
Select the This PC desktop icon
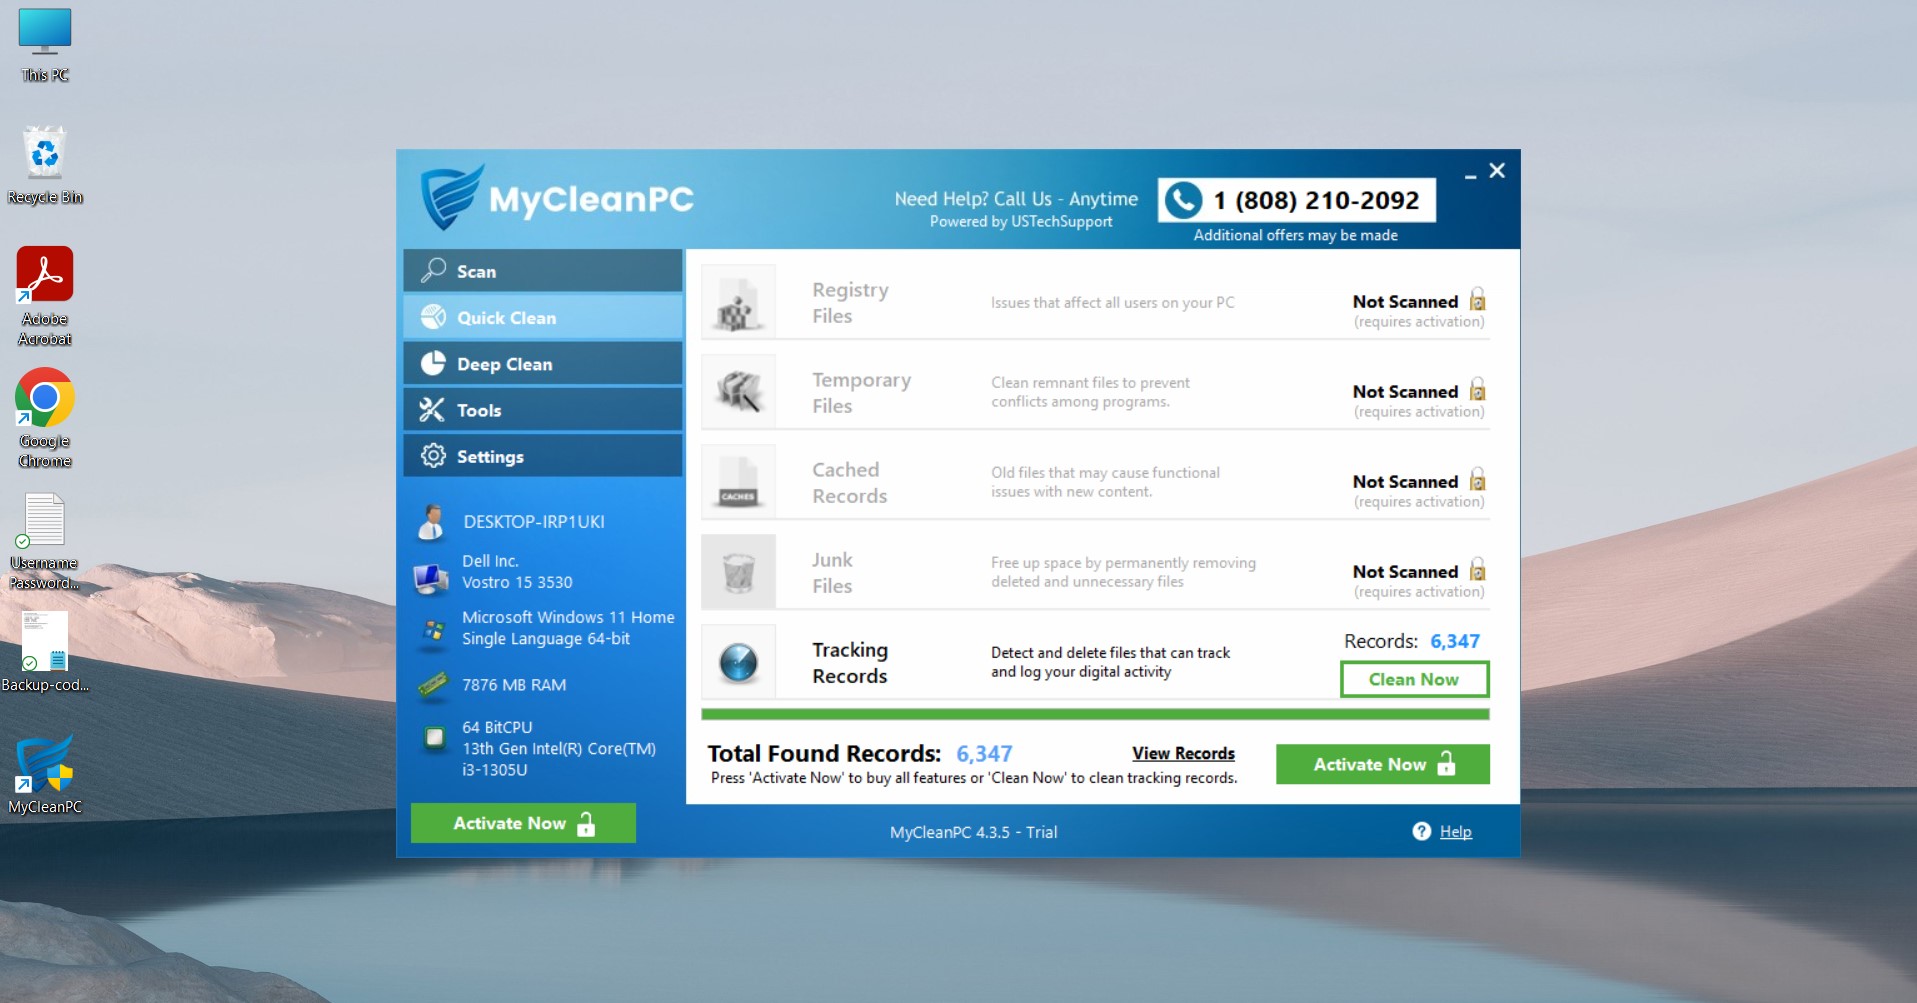(45, 45)
